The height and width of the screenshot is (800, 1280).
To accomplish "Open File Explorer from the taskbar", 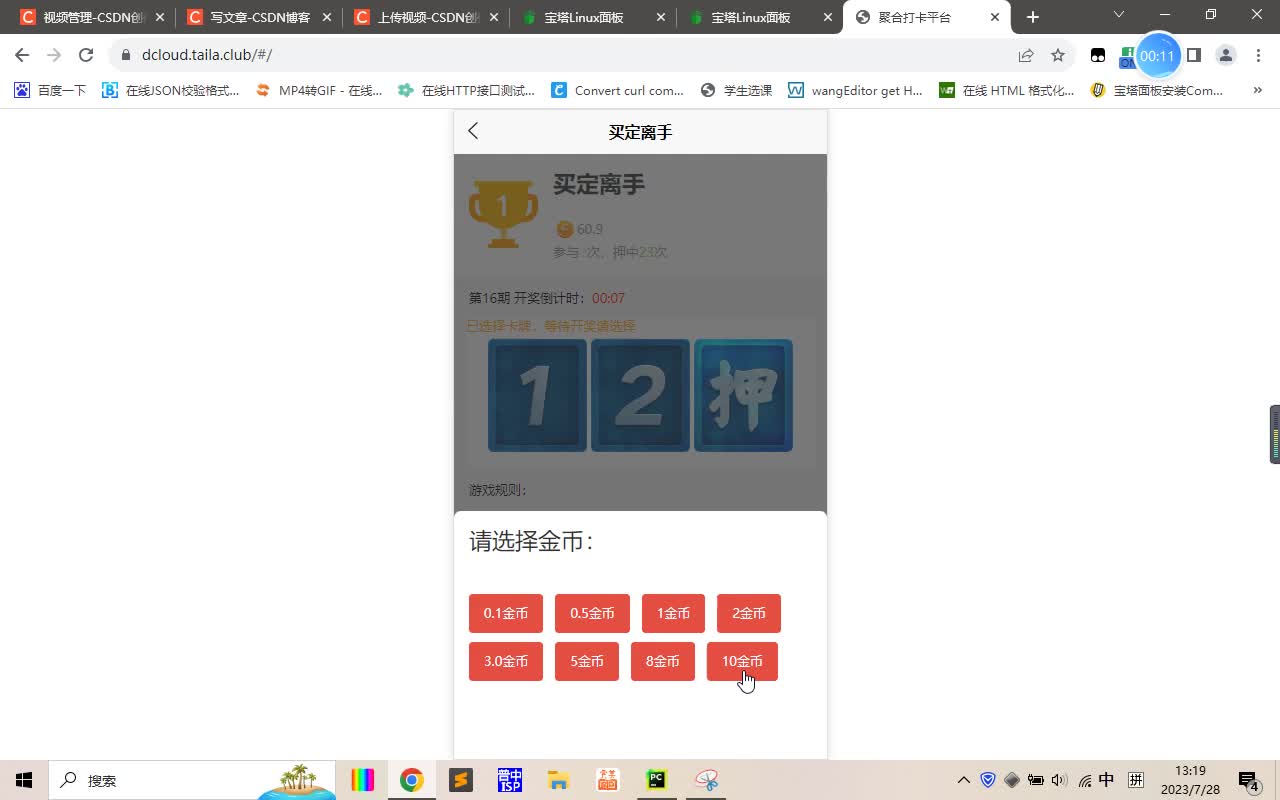I will (x=558, y=780).
